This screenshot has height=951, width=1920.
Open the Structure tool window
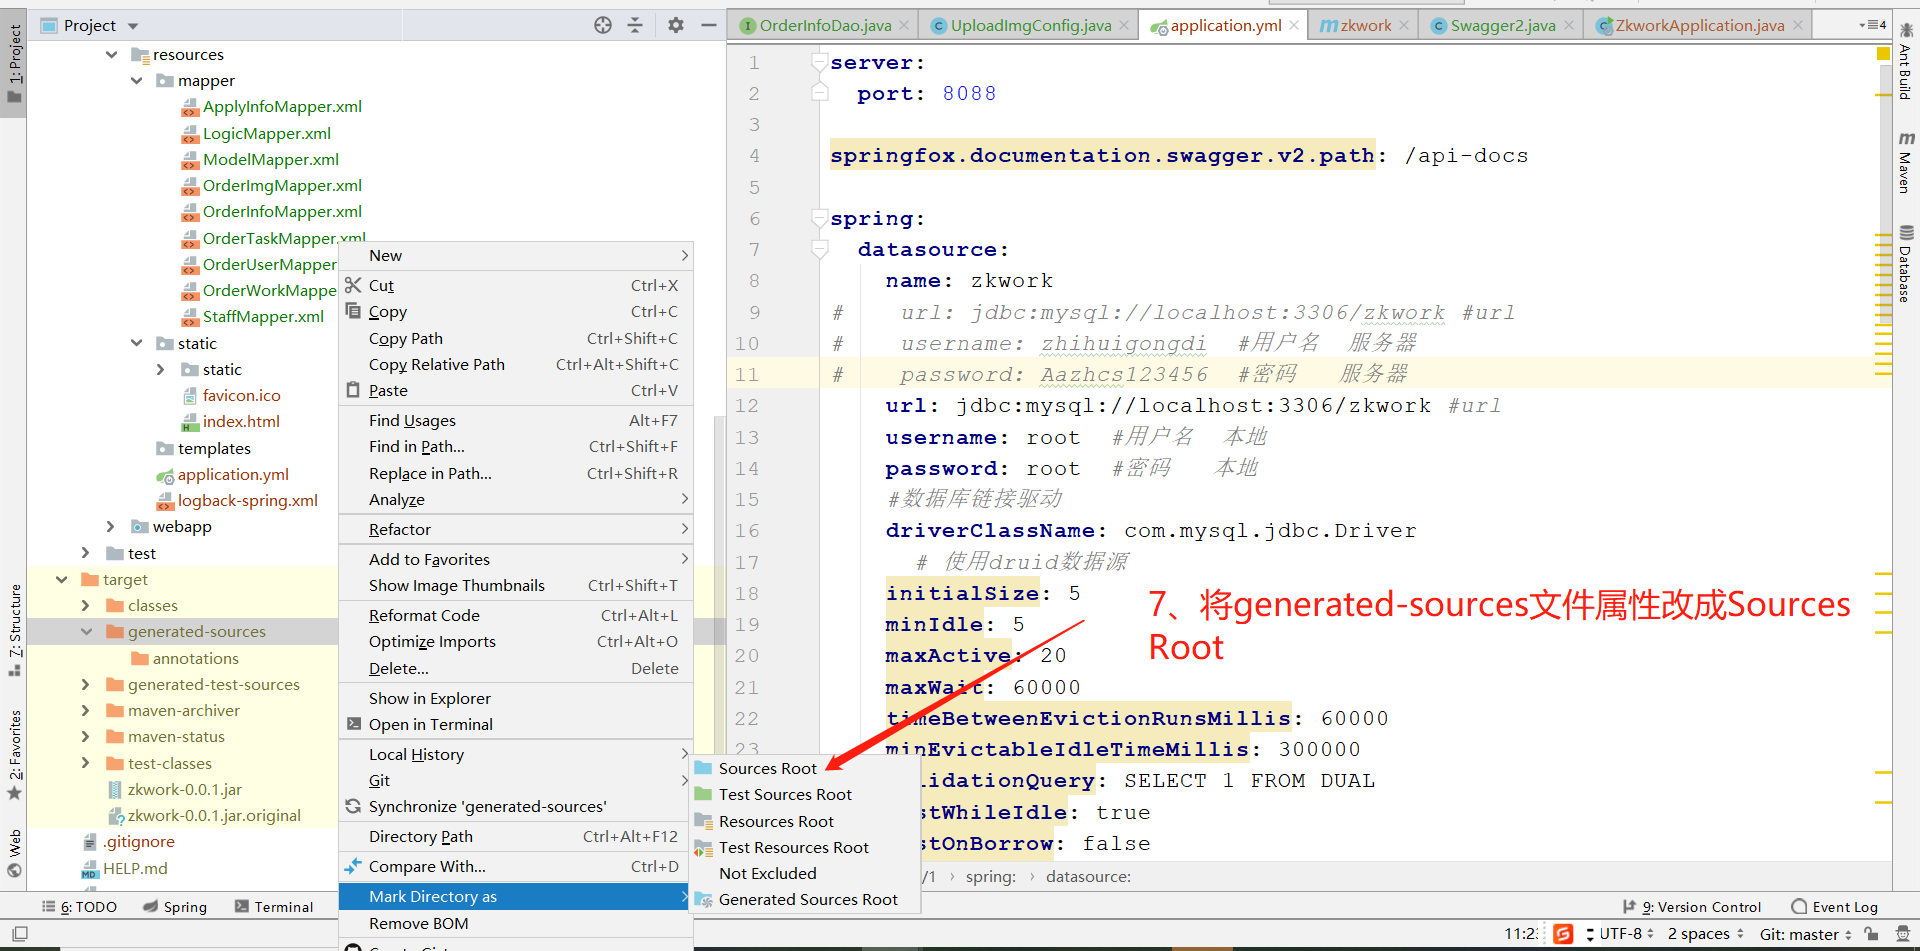tap(15, 630)
